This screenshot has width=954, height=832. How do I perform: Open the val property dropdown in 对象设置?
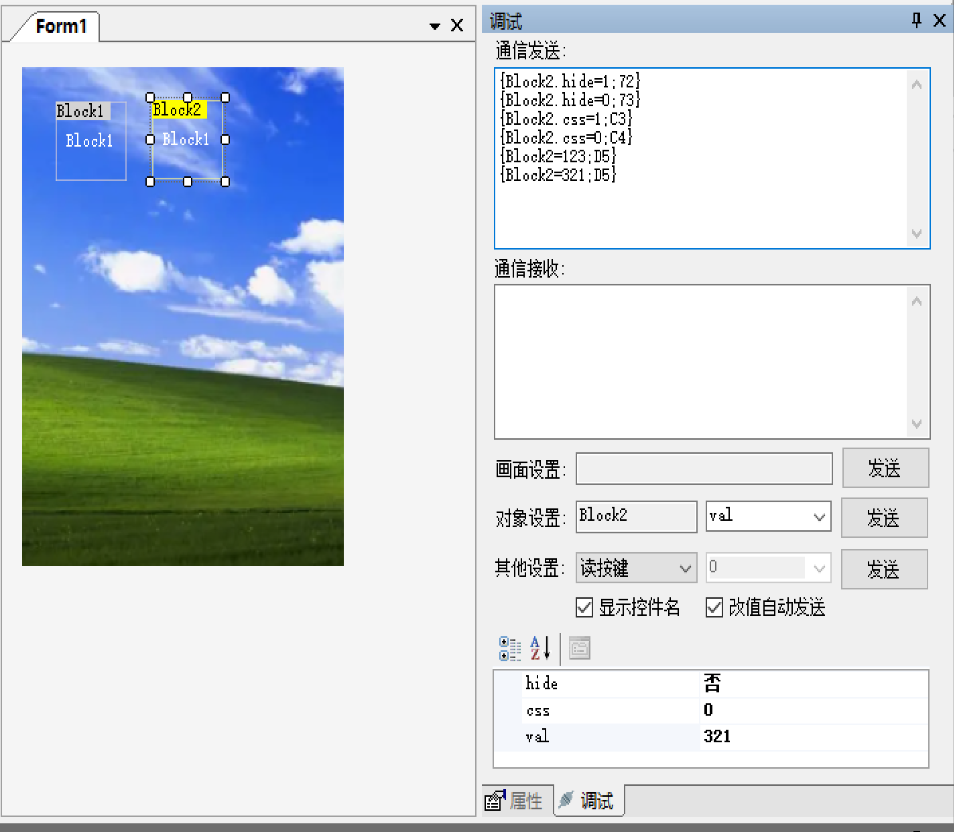819,517
